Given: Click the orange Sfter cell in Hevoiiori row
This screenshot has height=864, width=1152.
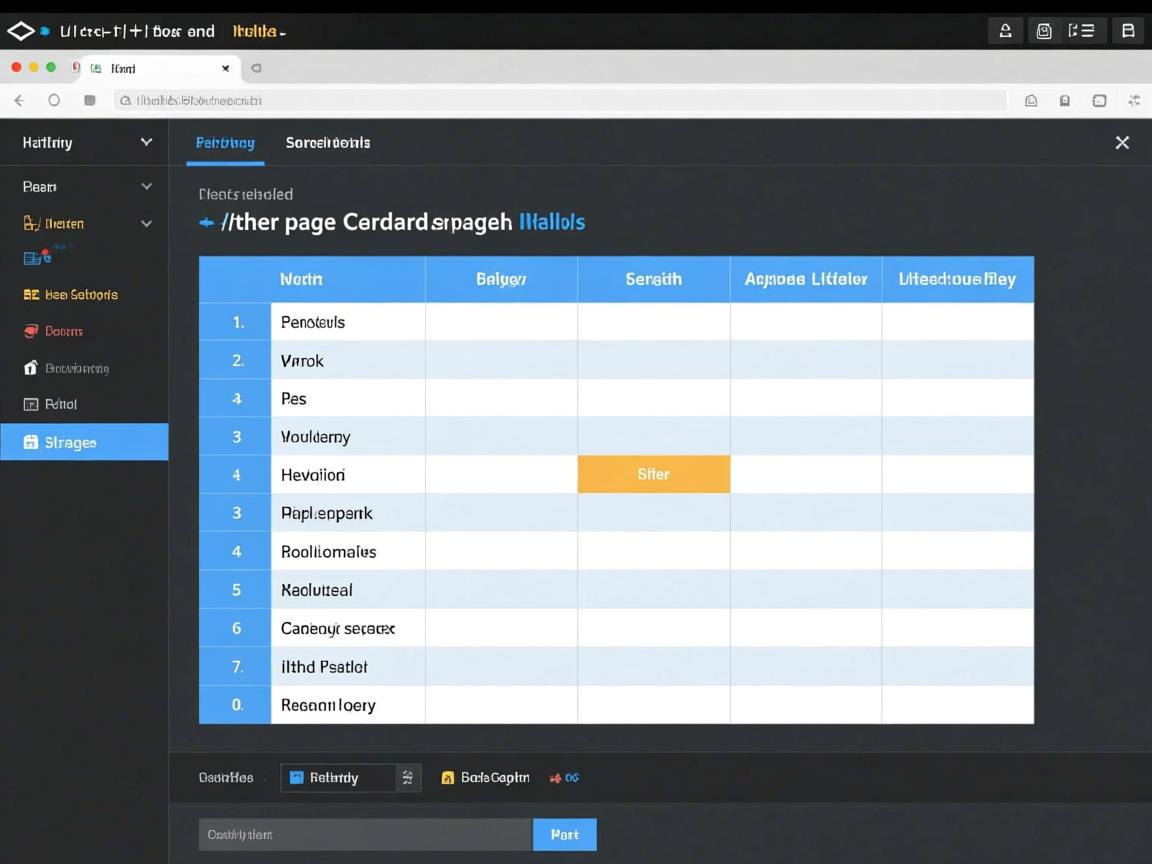Looking at the screenshot, I should (x=653, y=474).
